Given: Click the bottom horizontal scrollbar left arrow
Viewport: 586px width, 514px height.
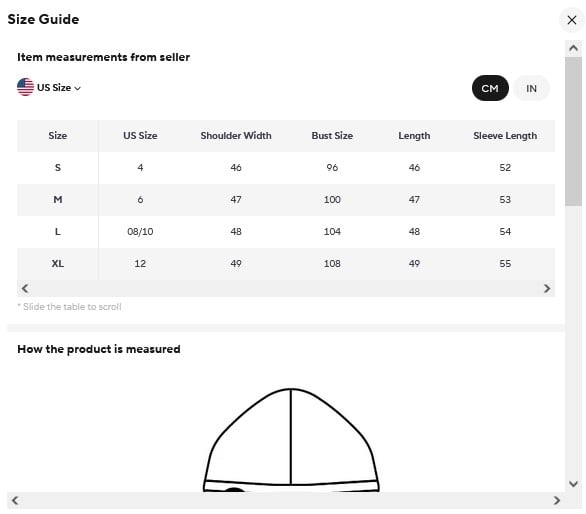Looking at the screenshot, I should tap(15, 500).
